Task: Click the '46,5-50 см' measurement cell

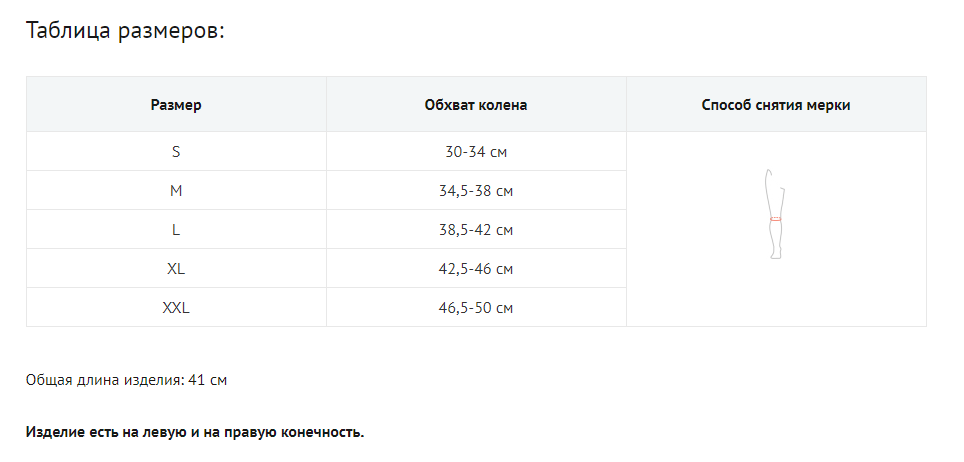Action: [476, 308]
